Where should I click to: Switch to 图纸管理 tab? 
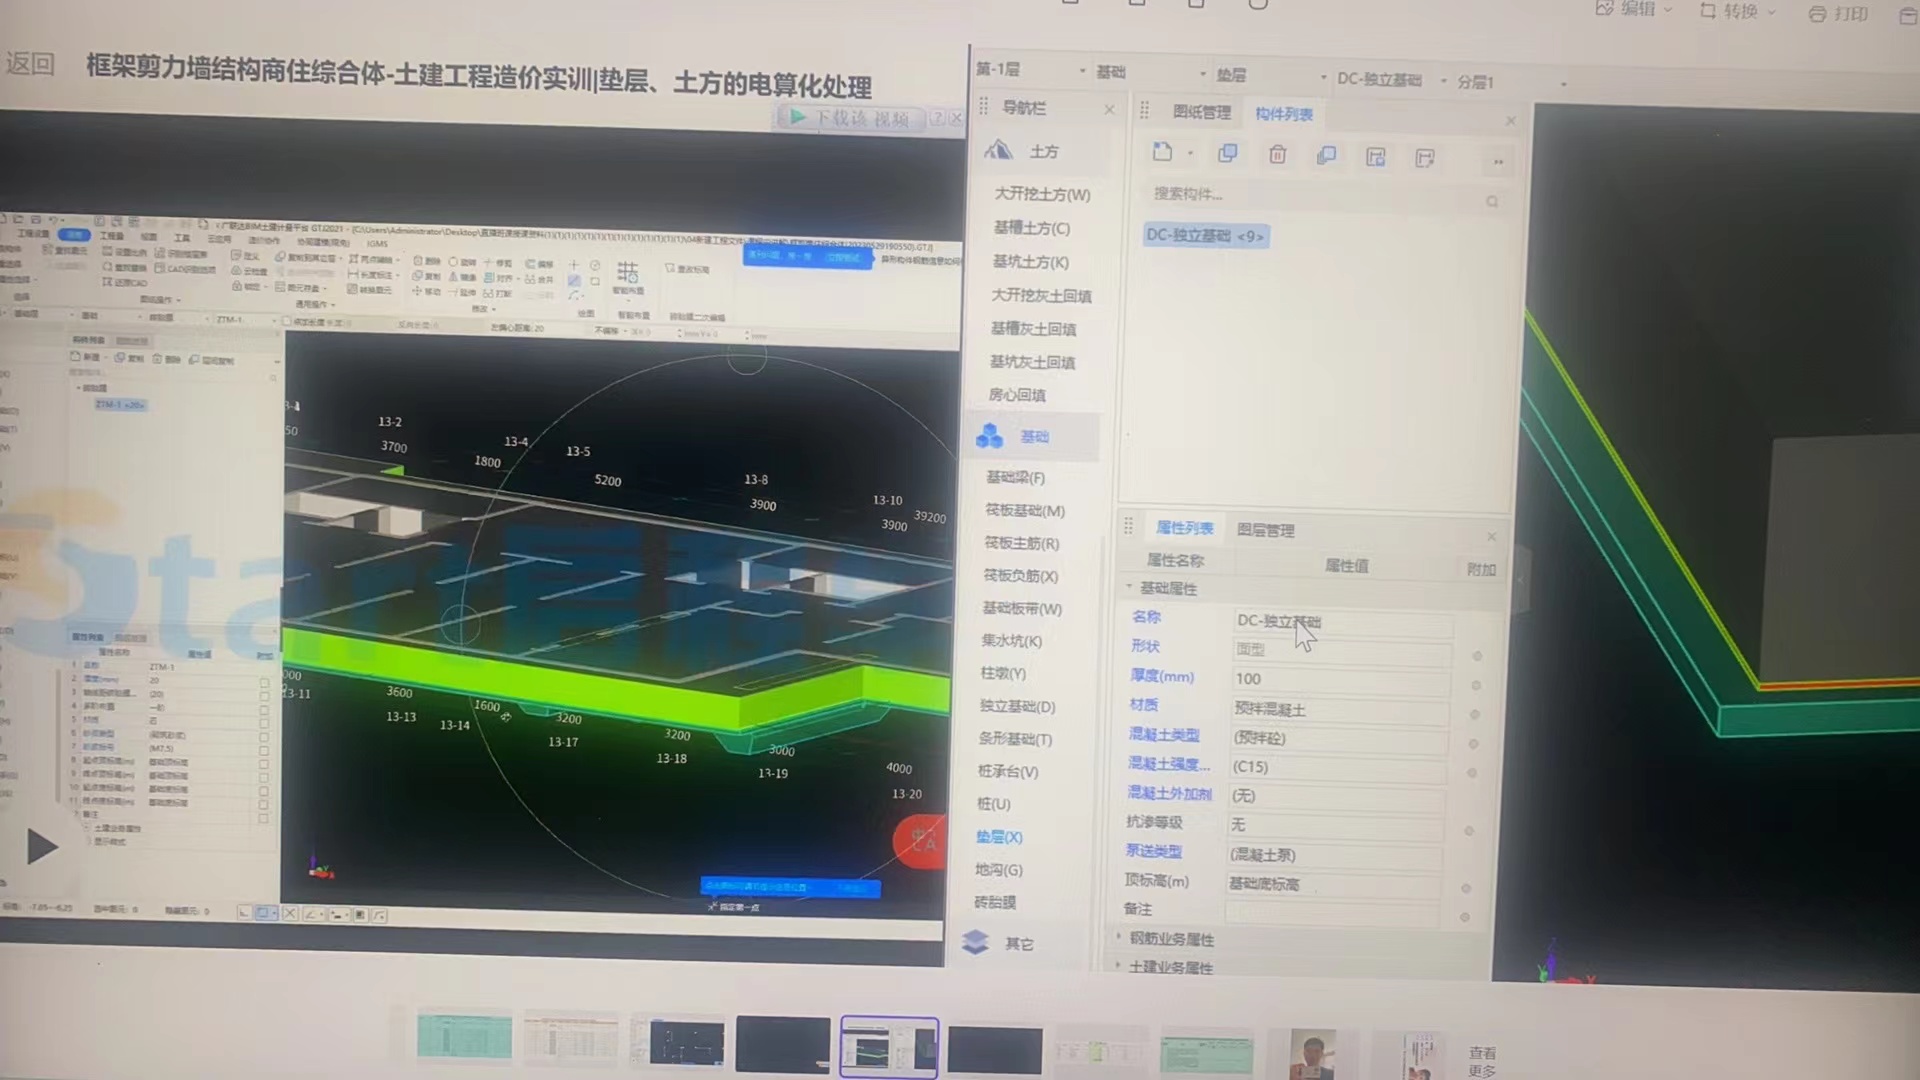(1197, 112)
